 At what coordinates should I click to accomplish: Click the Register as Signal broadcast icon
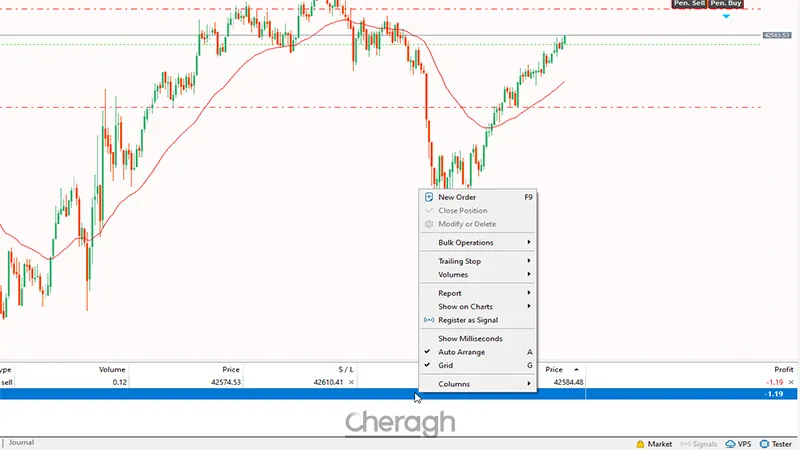pyautogui.click(x=429, y=320)
